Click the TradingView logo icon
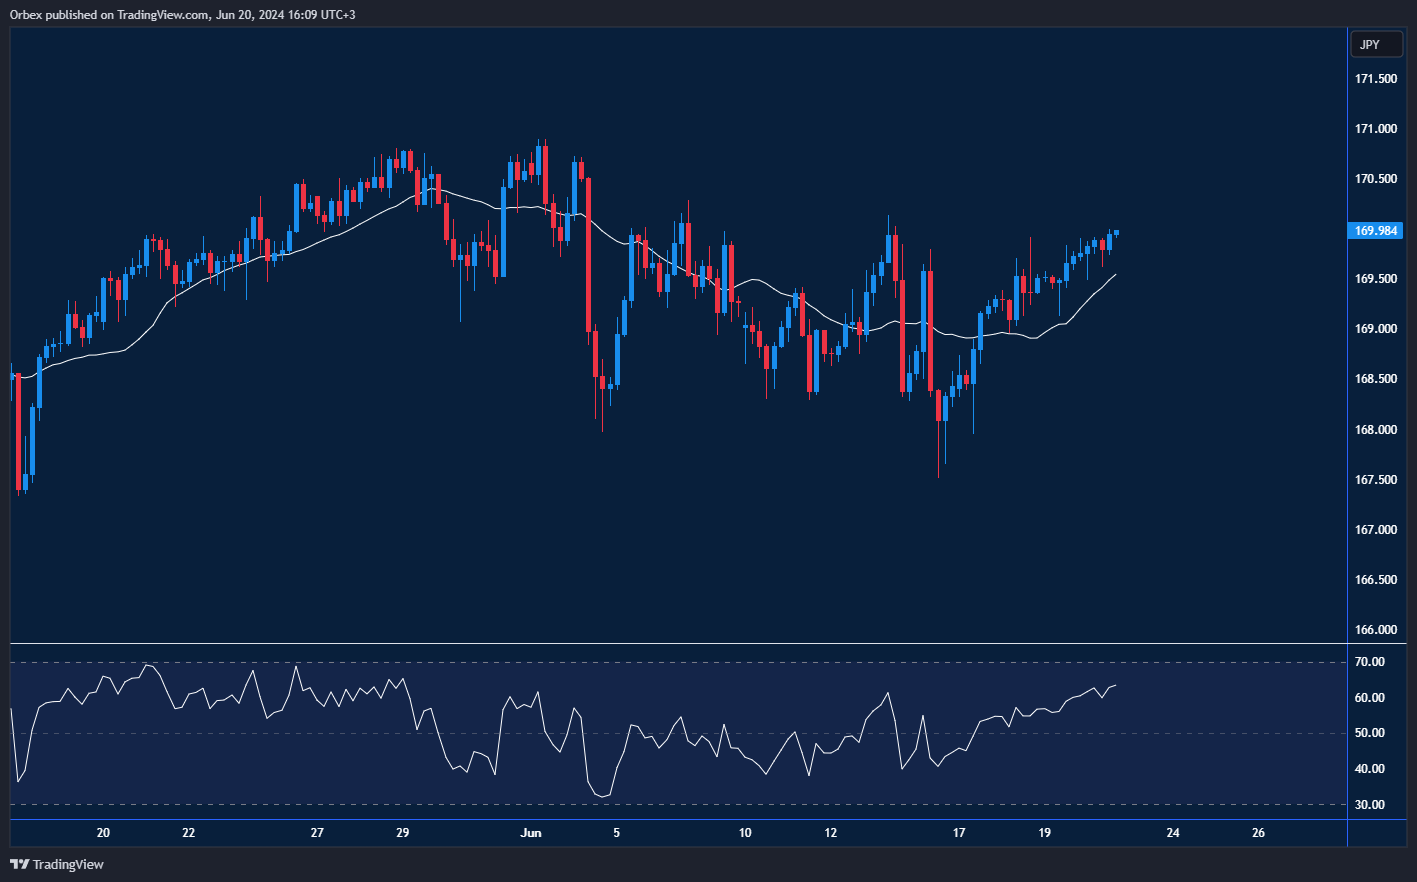1417x882 pixels. (x=20, y=864)
